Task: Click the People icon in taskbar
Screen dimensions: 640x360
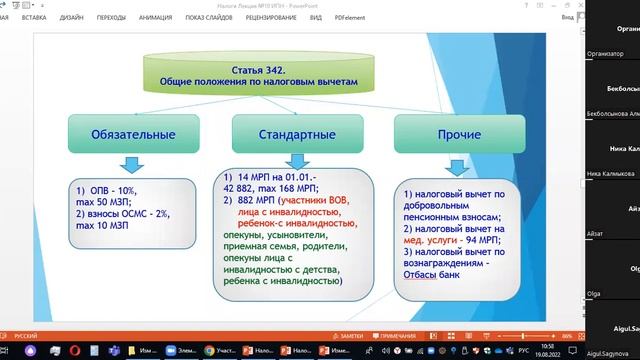Action: point(369,350)
